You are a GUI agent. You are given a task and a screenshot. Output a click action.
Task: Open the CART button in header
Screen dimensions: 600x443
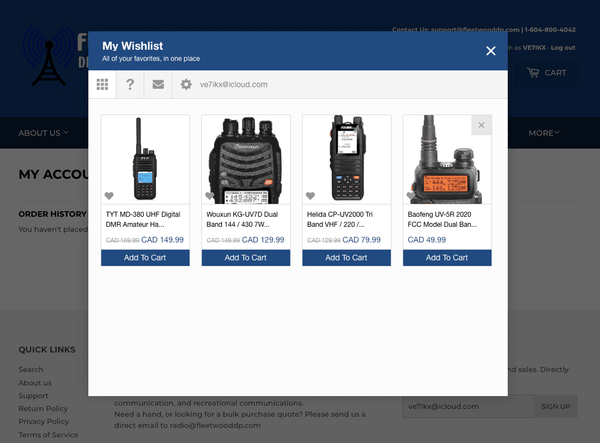tap(546, 73)
